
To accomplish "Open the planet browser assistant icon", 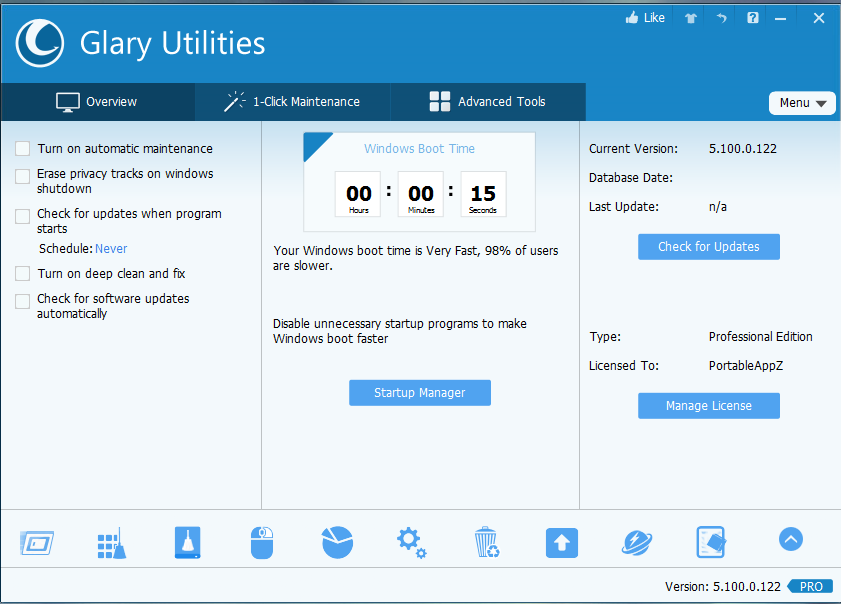I will [637, 543].
